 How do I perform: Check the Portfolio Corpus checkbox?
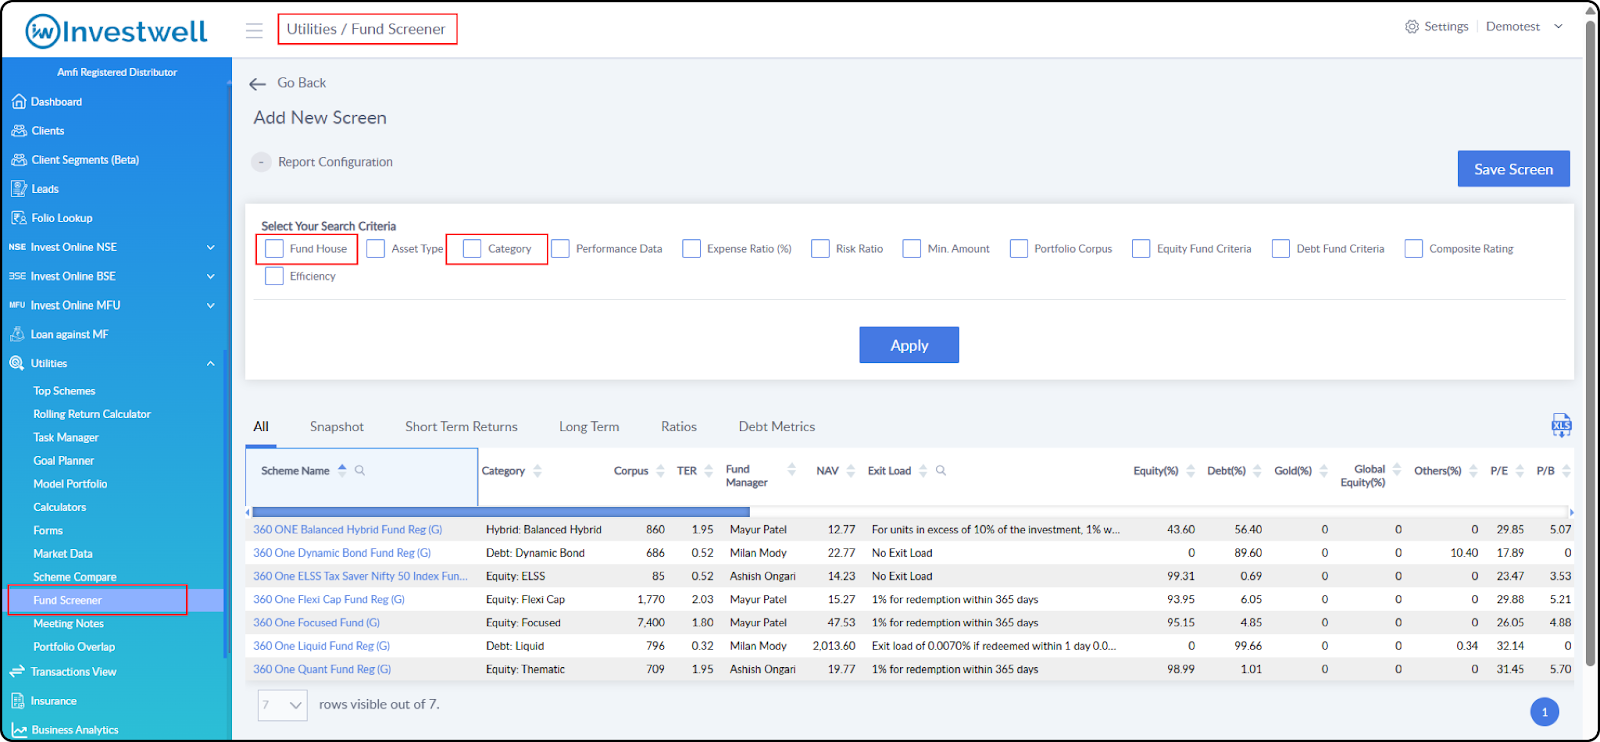1019,249
